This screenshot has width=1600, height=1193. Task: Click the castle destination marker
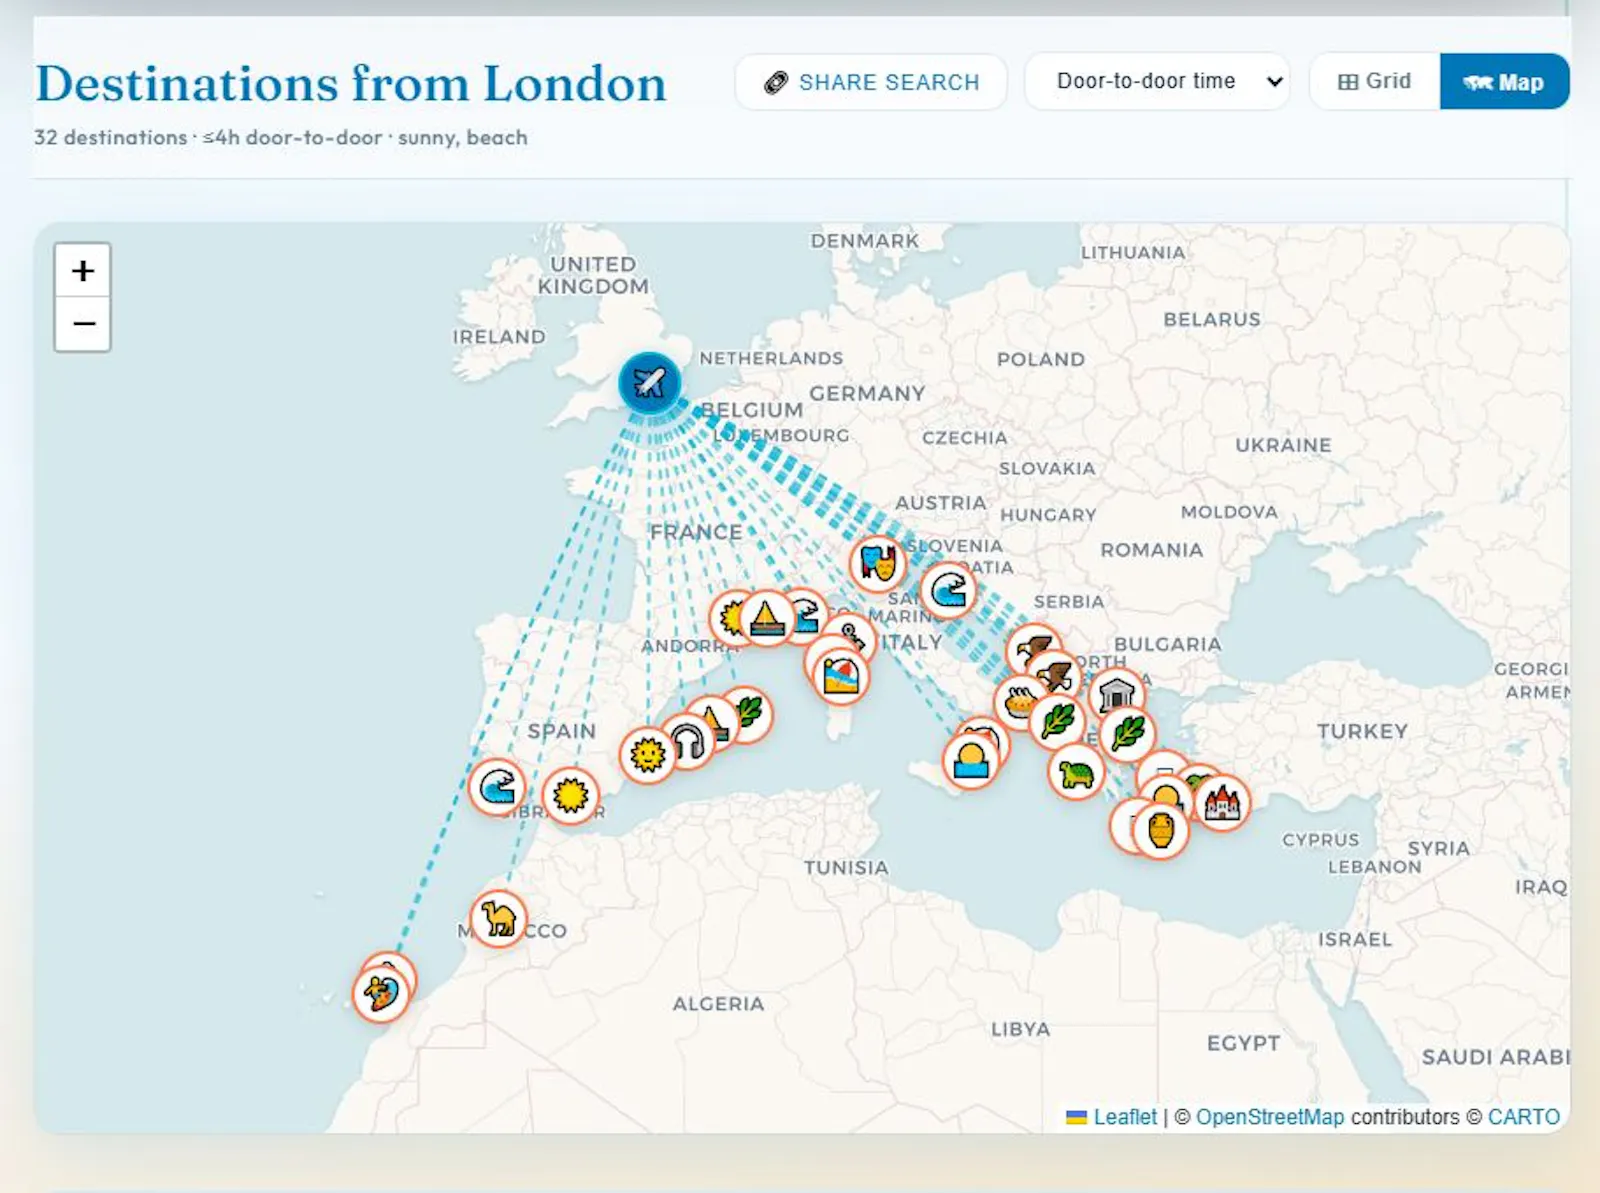click(x=1222, y=803)
